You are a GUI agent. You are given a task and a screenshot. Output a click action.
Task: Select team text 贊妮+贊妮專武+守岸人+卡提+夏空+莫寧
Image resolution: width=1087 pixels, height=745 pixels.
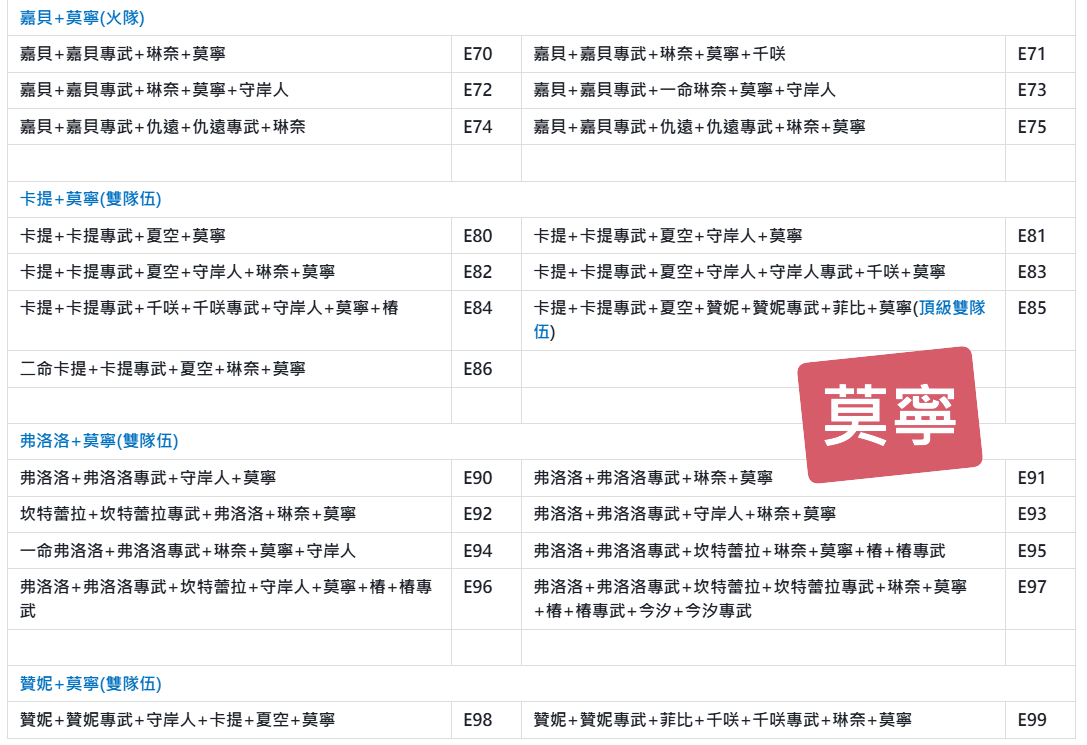[x=178, y=720]
